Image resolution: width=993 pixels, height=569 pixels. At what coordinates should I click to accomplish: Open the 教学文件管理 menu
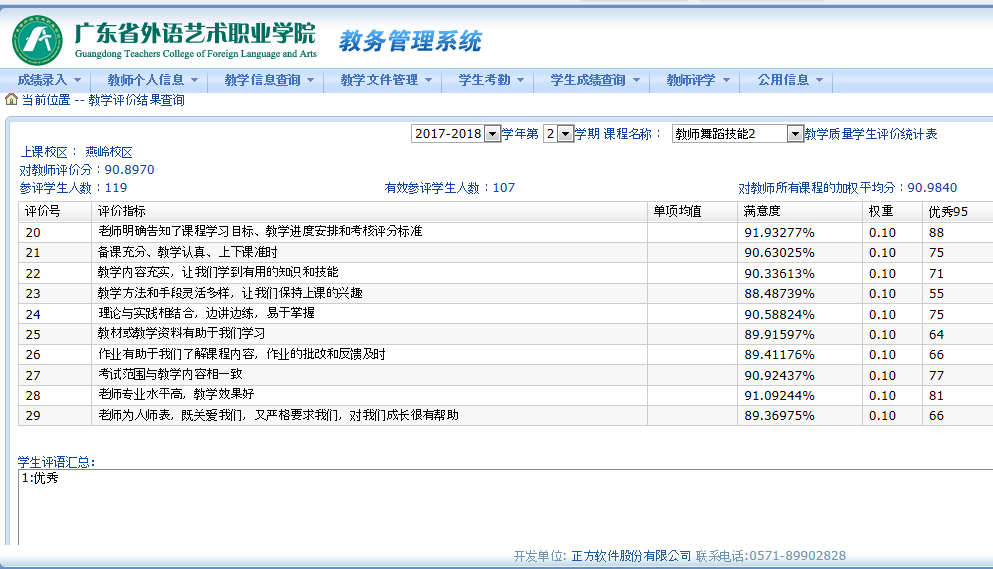(385, 80)
